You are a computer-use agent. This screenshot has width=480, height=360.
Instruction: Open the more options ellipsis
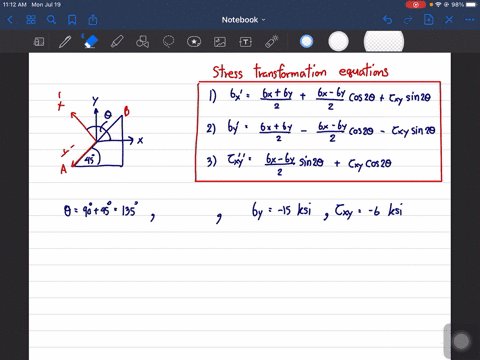[470, 20]
